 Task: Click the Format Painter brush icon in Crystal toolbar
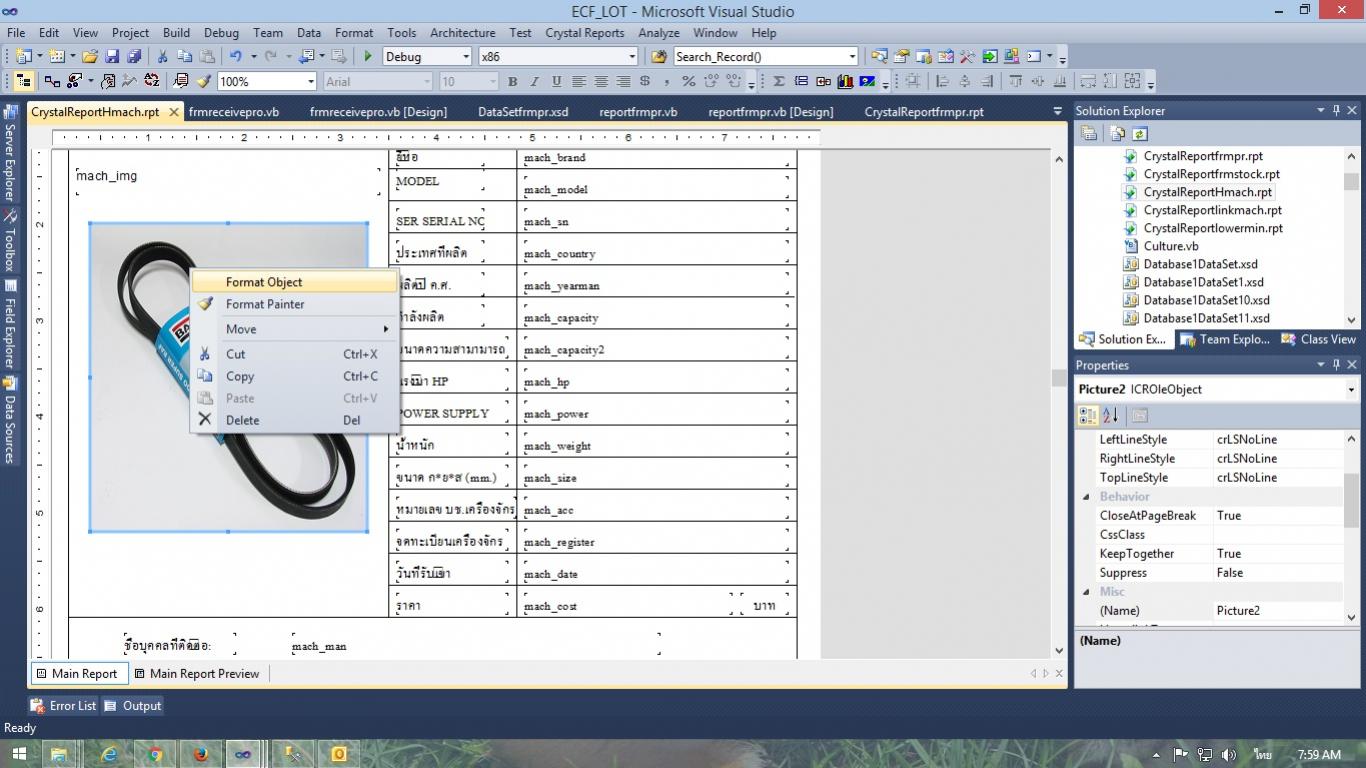204,81
